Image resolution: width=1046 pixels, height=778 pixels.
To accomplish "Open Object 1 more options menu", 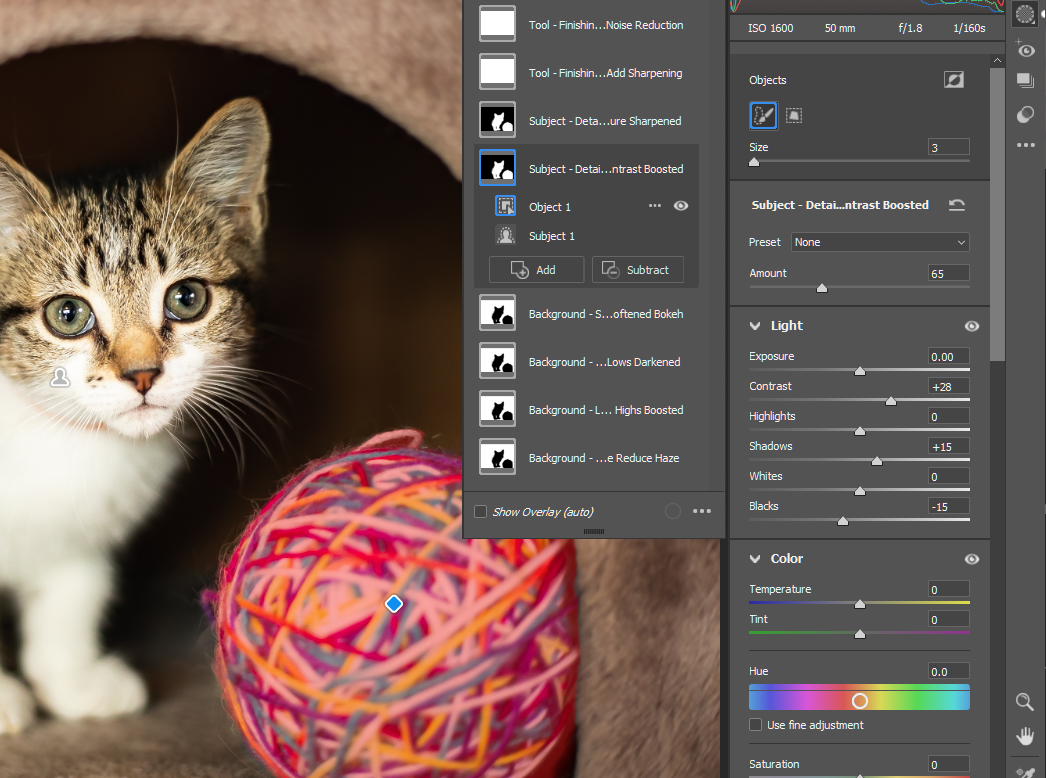I will pyautogui.click(x=655, y=206).
